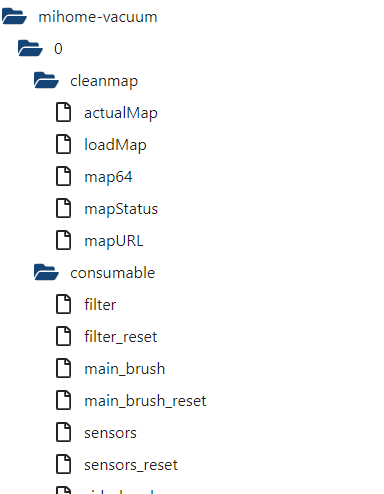This screenshot has height=494, width=384.
Task: Select the sensors state label
Action: point(110,433)
